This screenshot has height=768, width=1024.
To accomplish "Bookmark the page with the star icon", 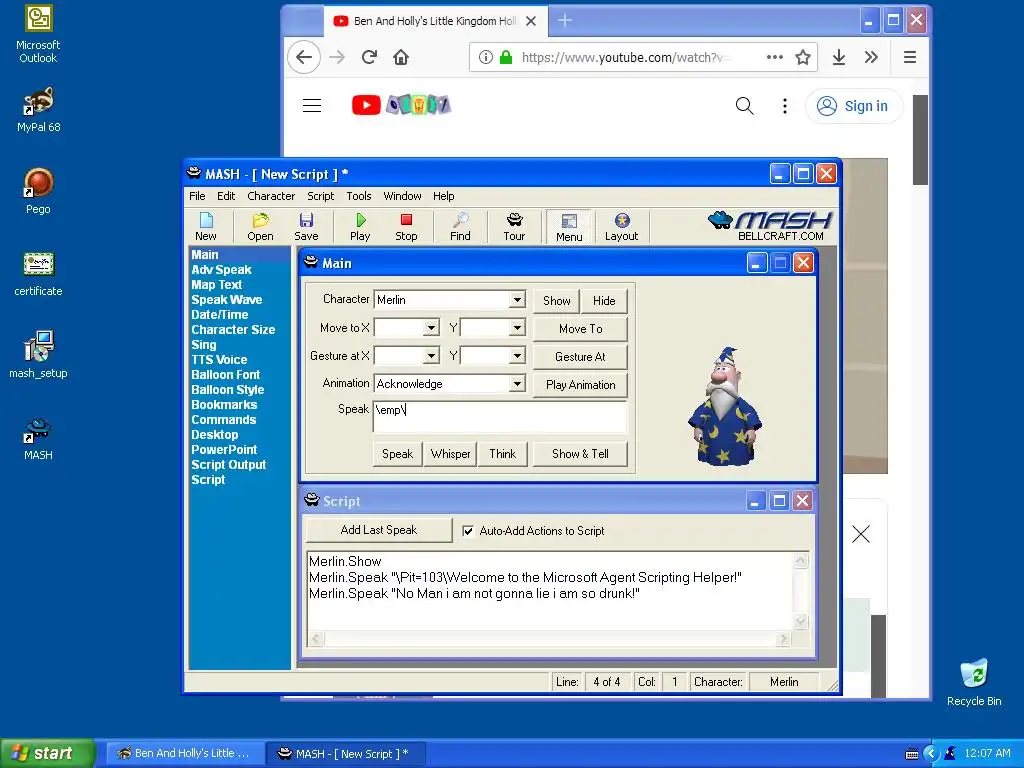I will pyautogui.click(x=803, y=57).
